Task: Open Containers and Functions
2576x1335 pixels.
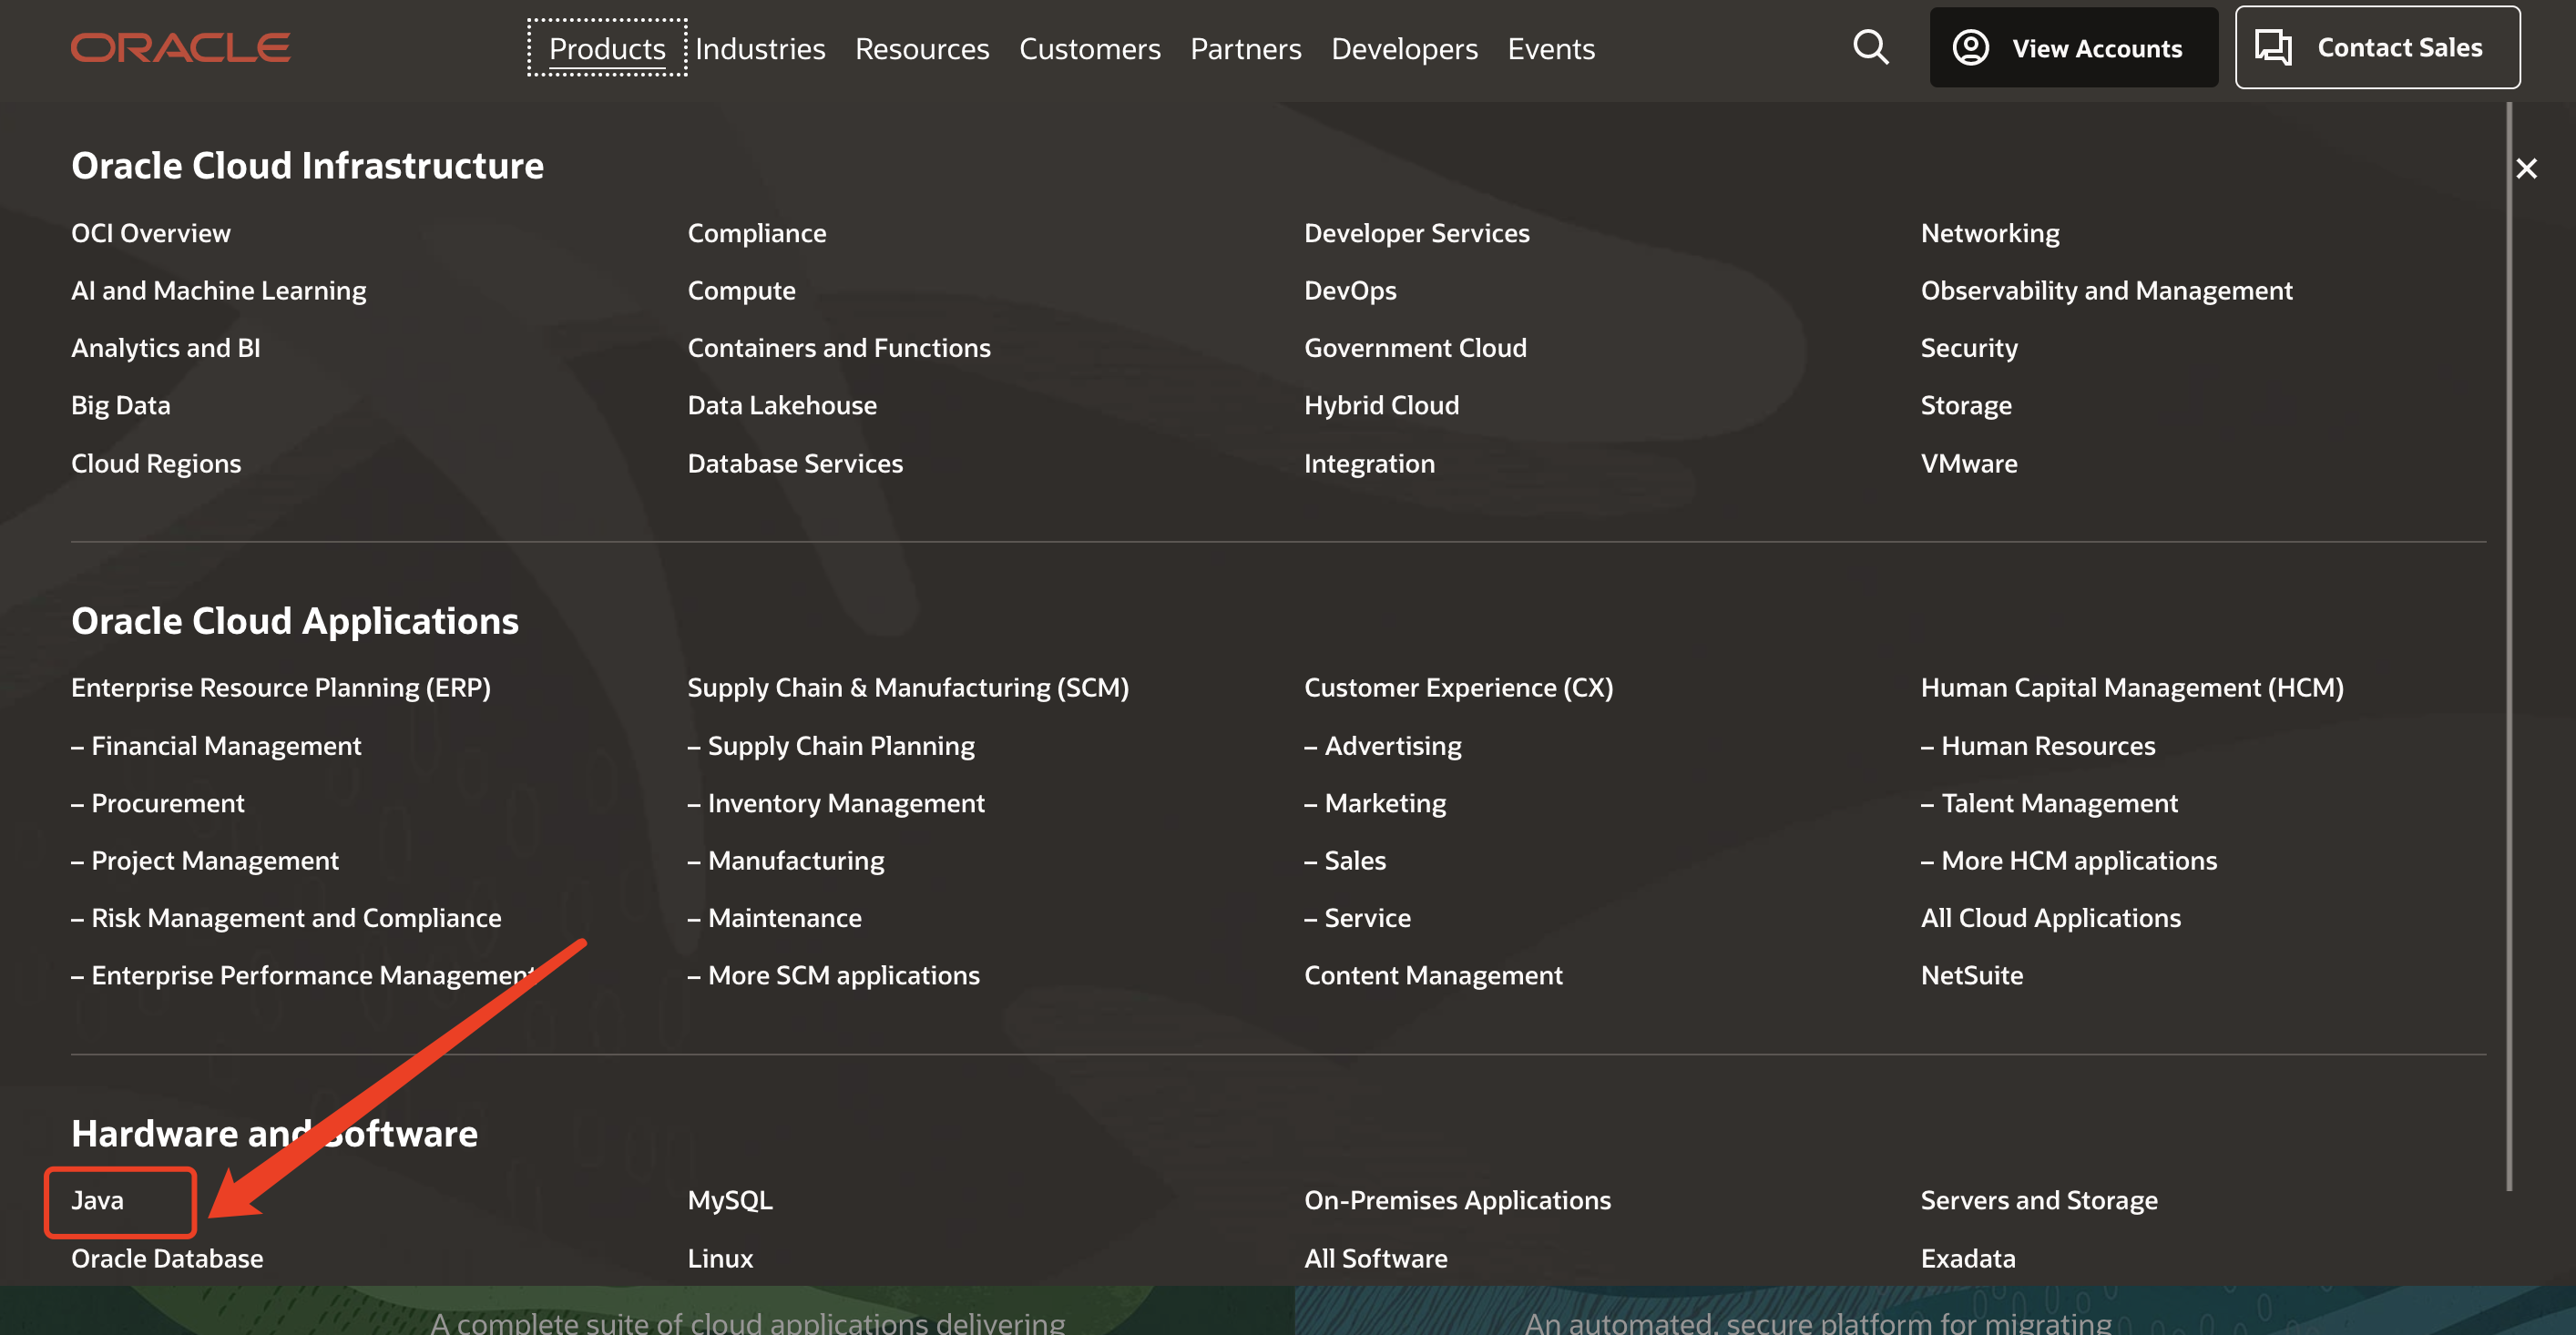Action: (x=839, y=347)
